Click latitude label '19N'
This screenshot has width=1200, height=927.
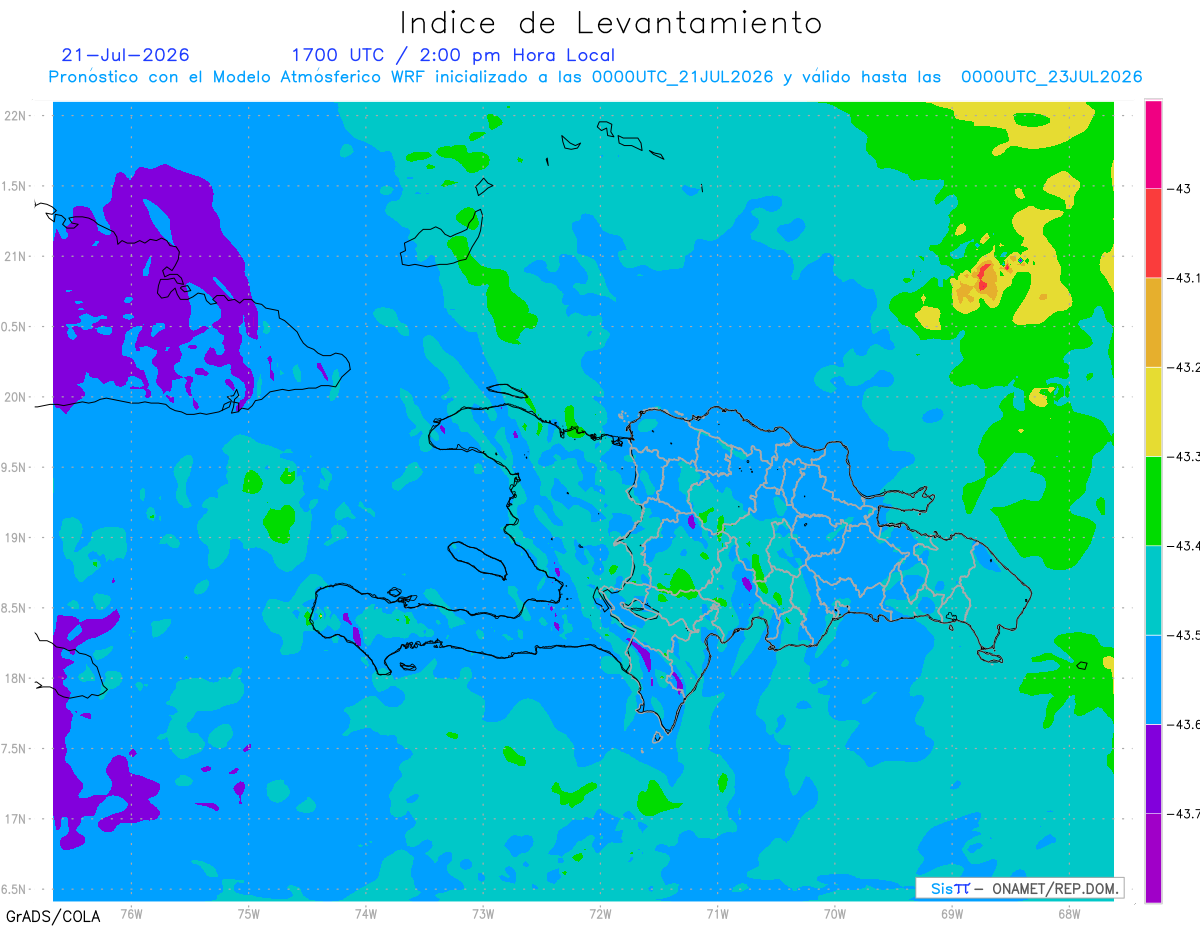pyautogui.click(x=16, y=538)
